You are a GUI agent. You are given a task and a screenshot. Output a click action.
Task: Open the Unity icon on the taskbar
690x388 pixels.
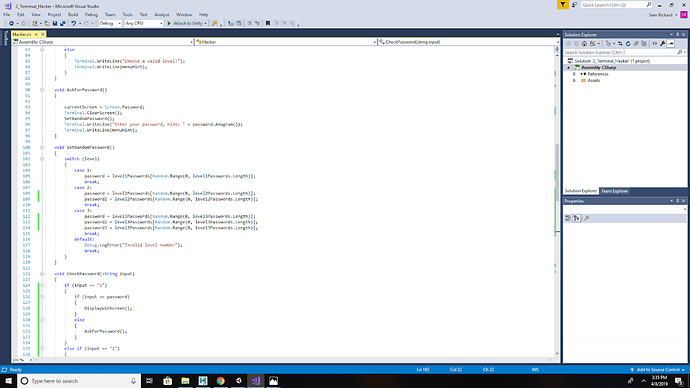pyautogui.click(x=238, y=381)
